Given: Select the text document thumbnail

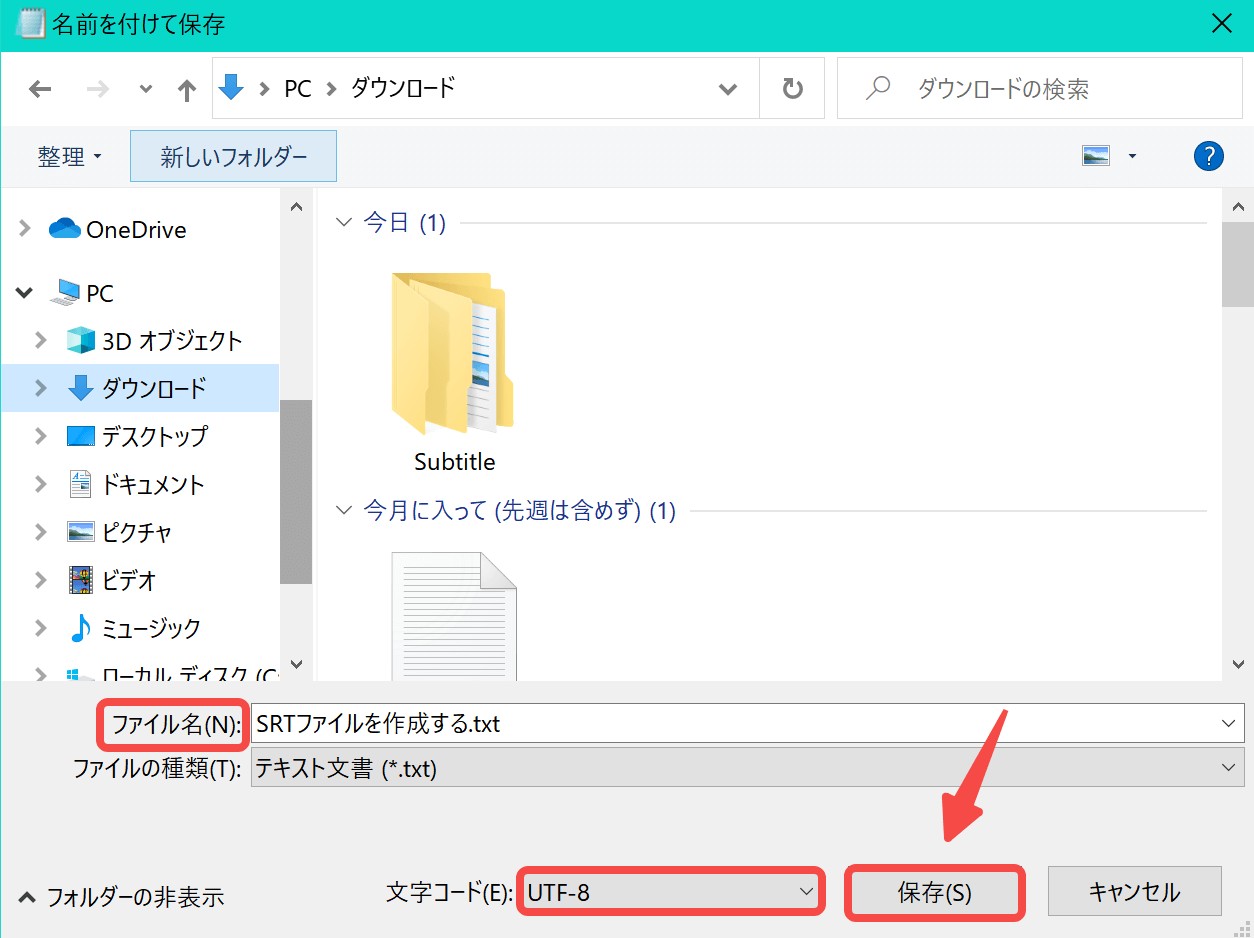Looking at the screenshot, I should pos(454,615).
